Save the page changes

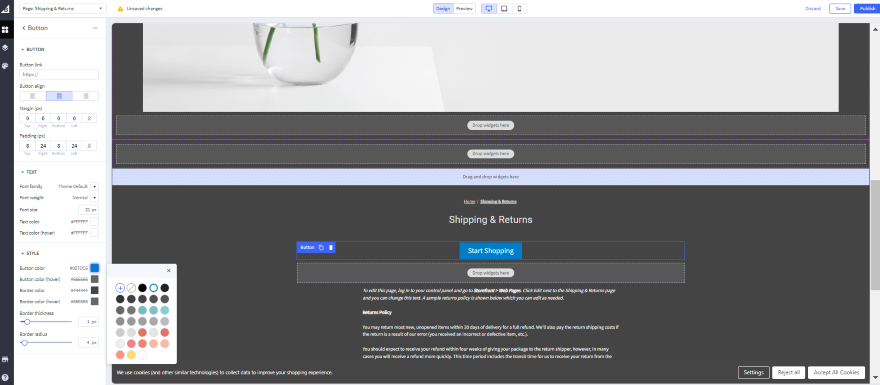point(840,8)
